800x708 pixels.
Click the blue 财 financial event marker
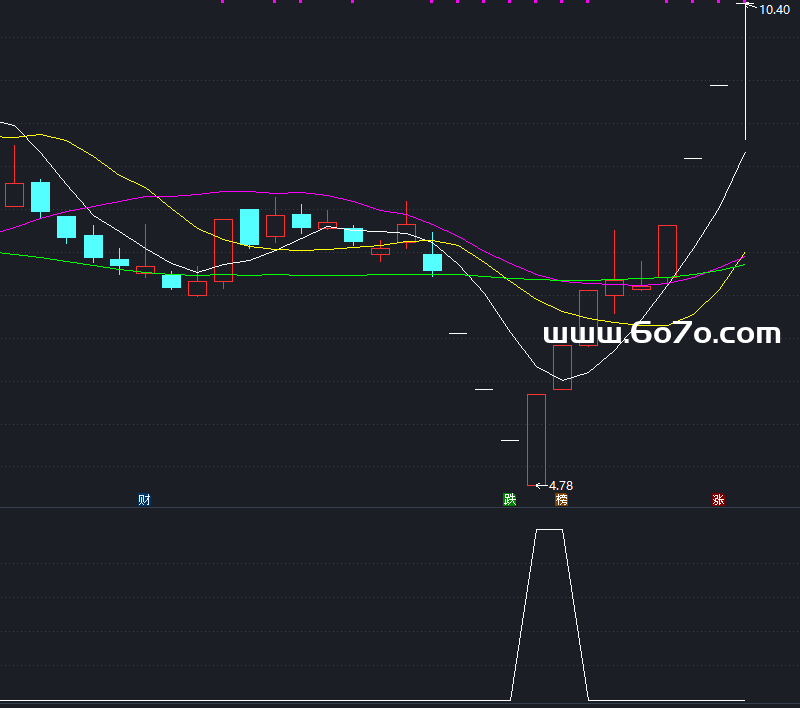pos(144,499)
